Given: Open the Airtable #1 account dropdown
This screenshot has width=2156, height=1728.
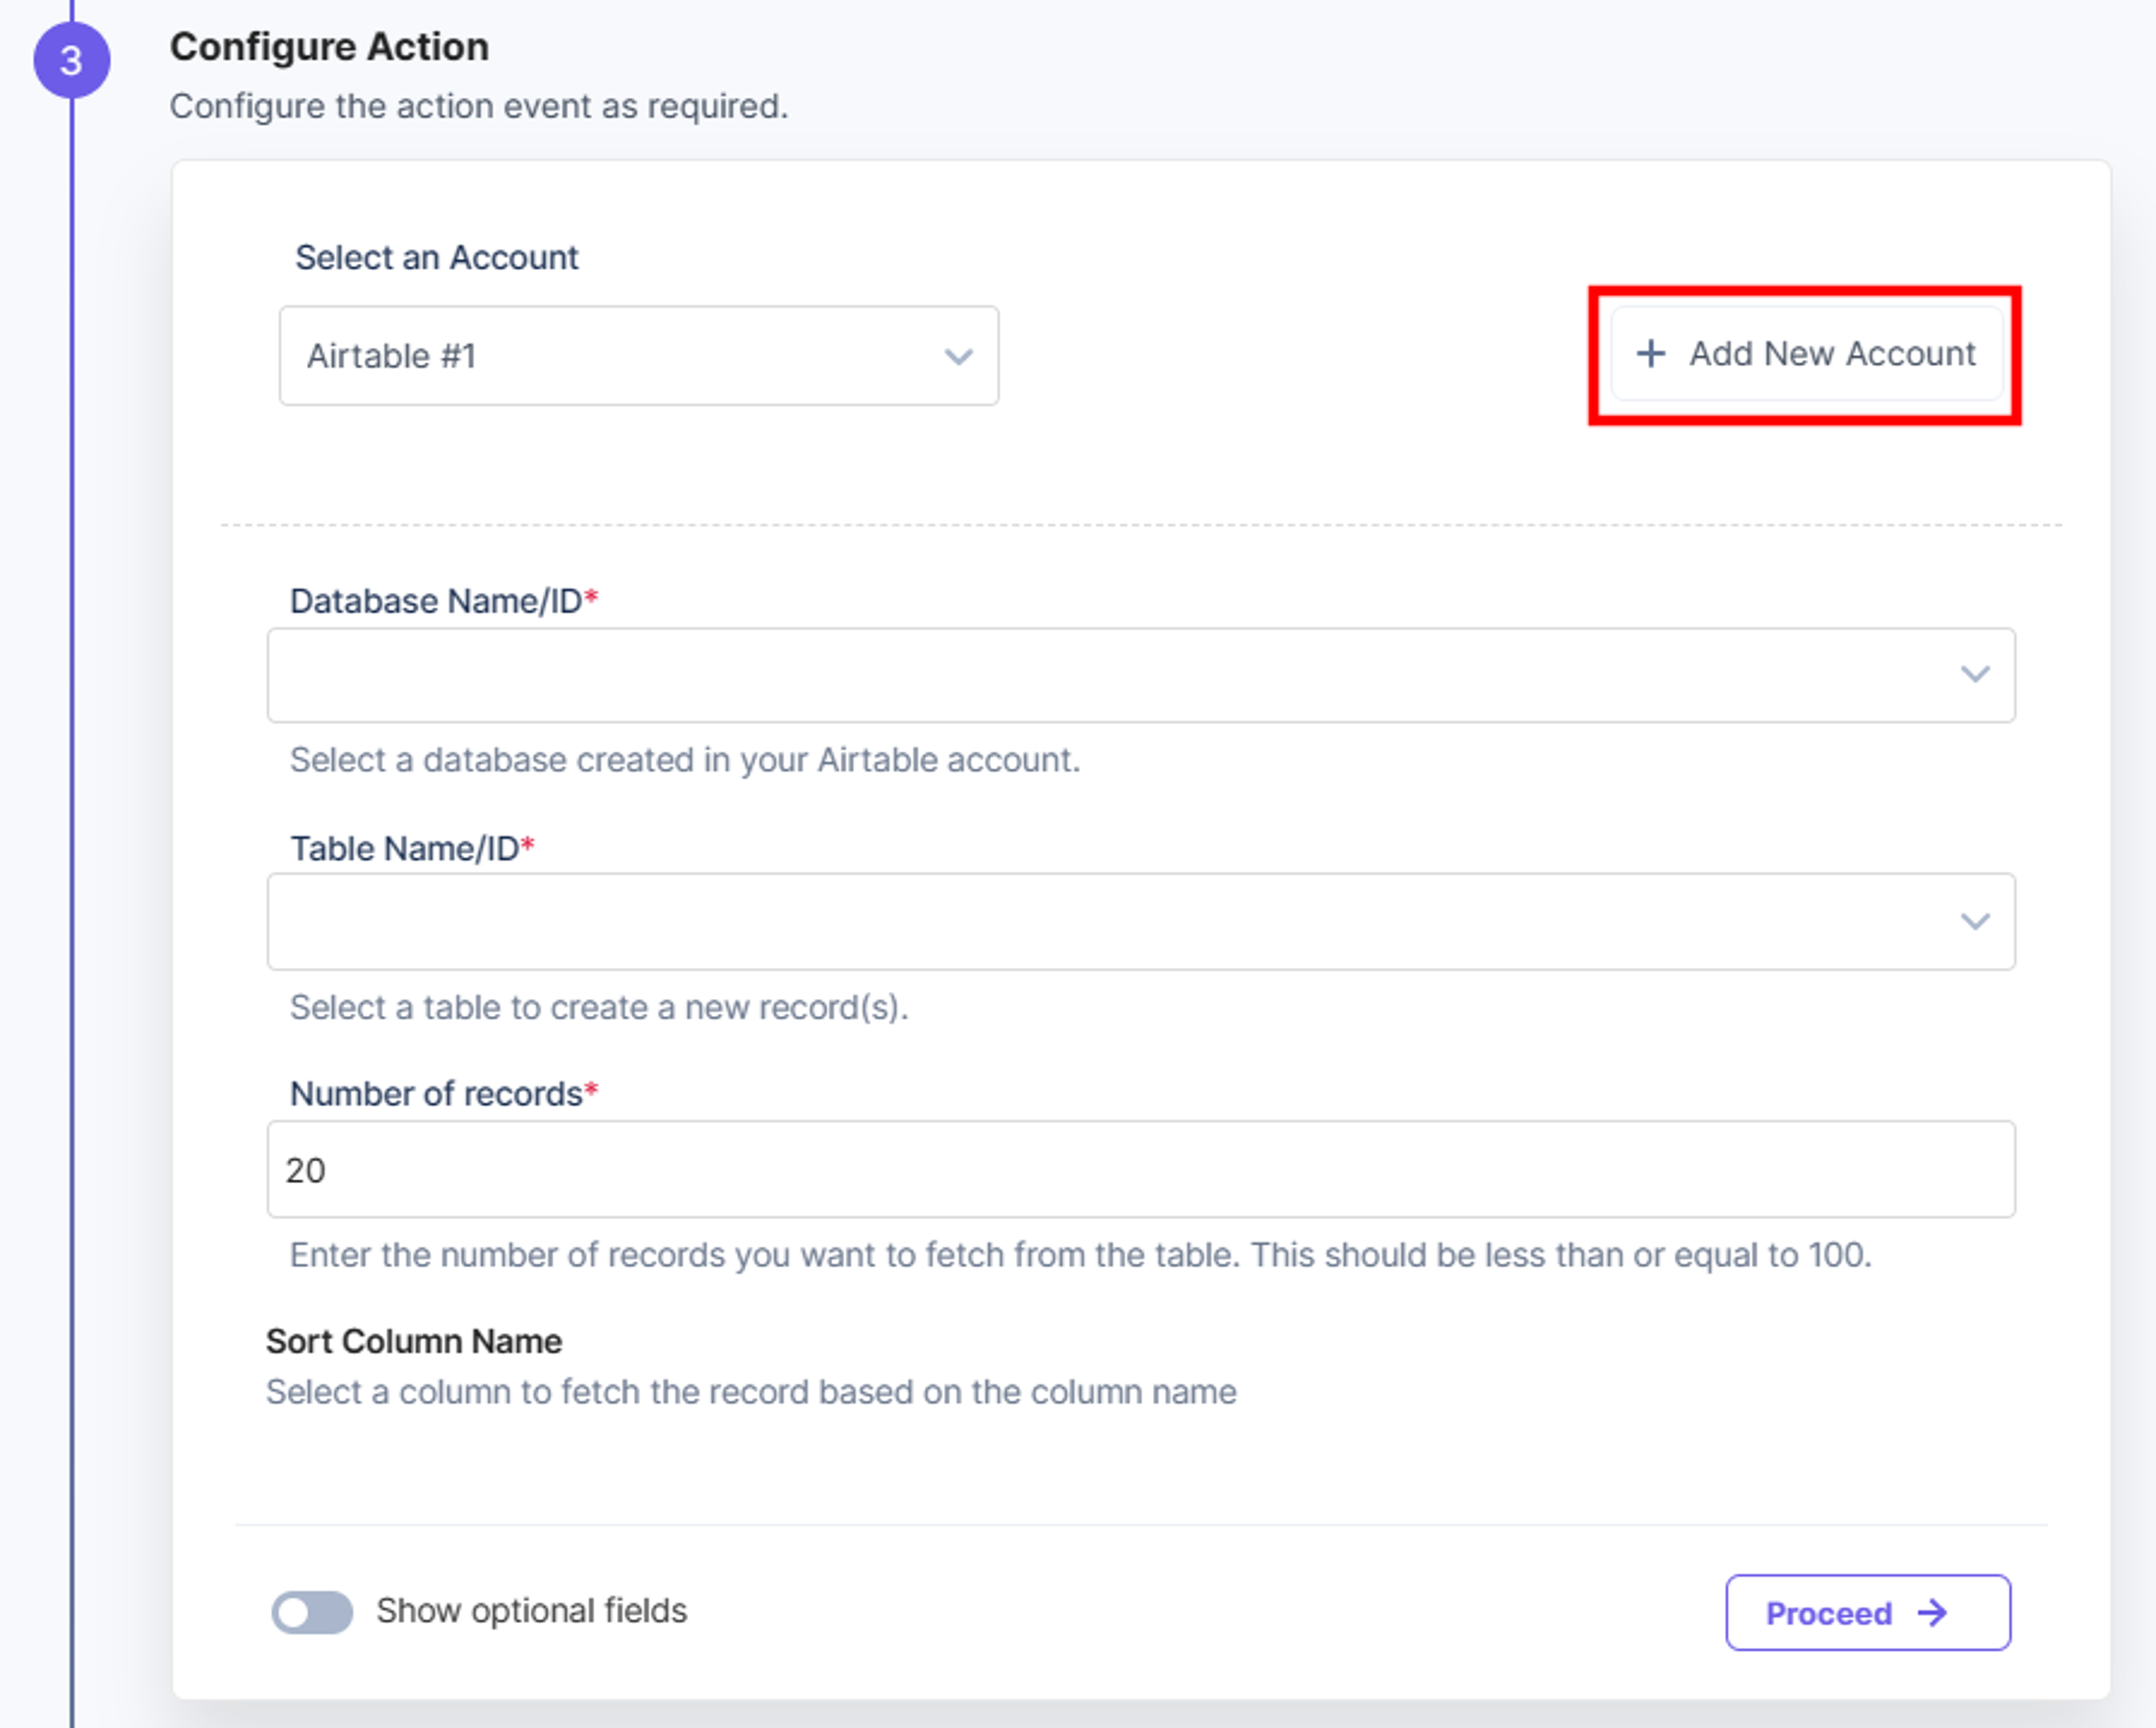Looking at the screenshot, I should (x=639, y=356).
